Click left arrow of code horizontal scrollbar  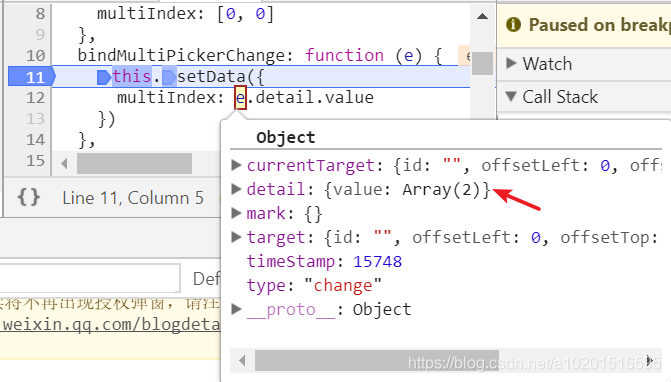pyautogui.click(x=65, y=163)
